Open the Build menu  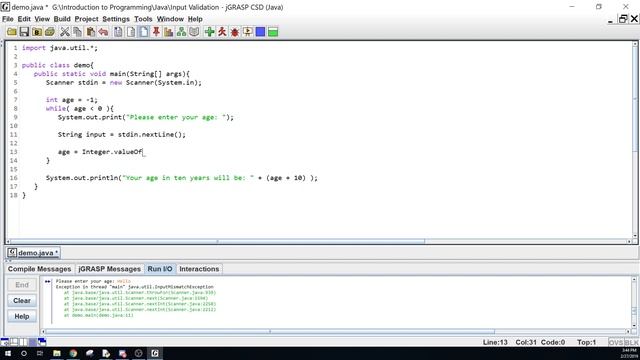point(62,19)
